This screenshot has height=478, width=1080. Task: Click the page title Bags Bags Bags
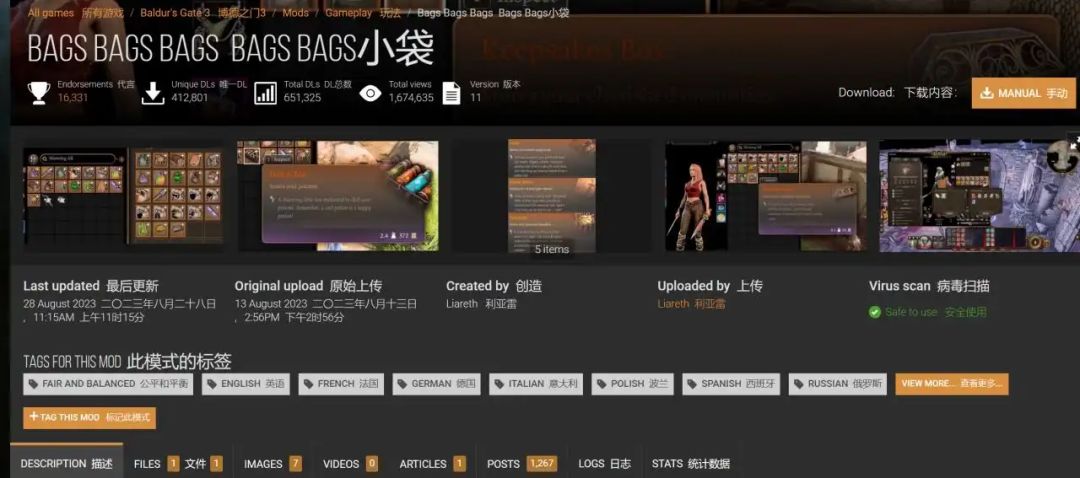[231, 50]
